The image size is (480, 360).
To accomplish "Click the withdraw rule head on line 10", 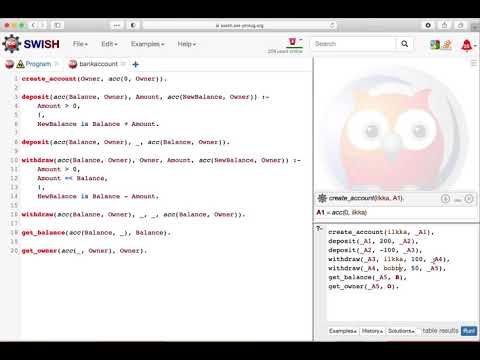I will (x=161, y=160).
